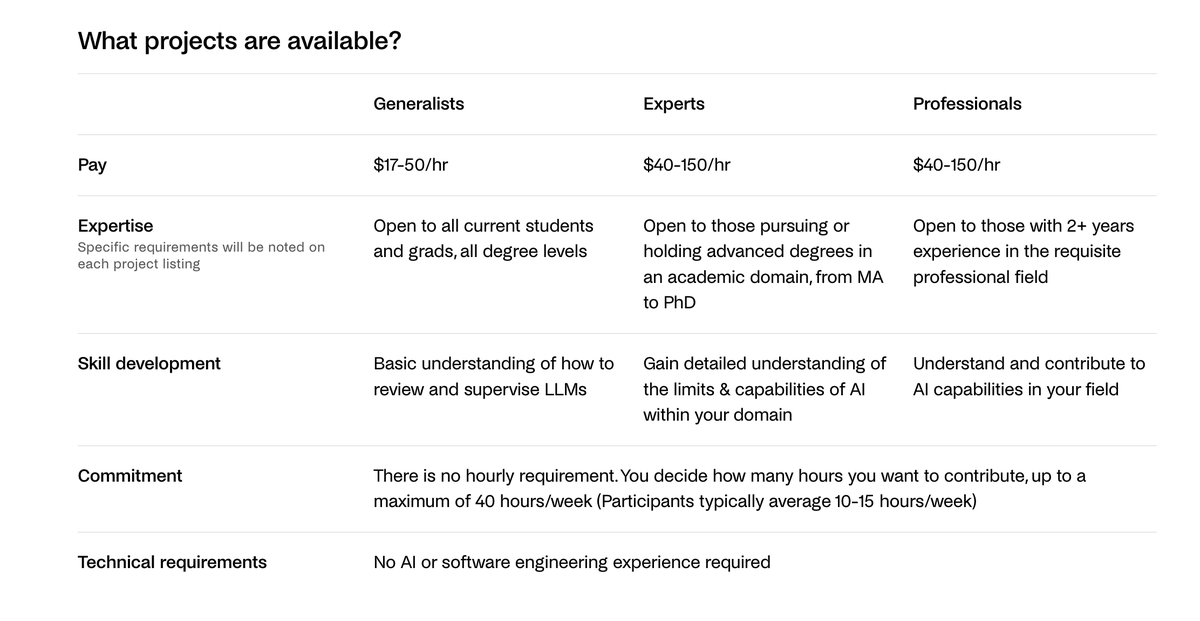Select the Professionals column header
This screenshot has width=1200, height=621.
click(x=967, y=104)
